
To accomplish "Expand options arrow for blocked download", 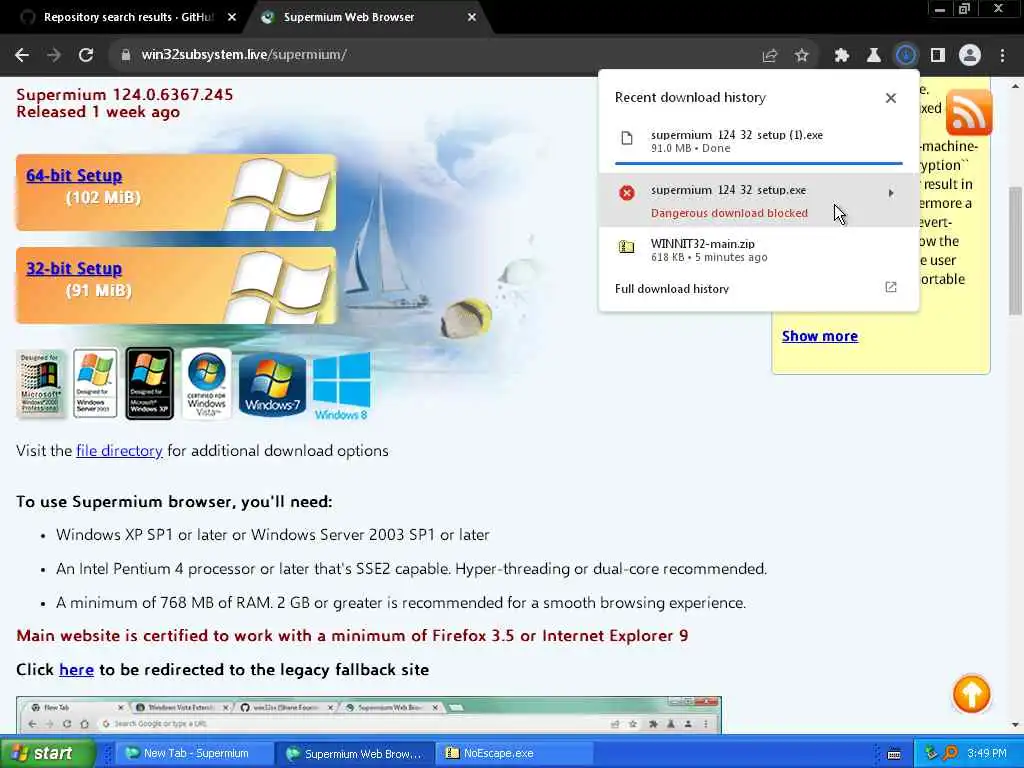I will [x=891, y=193].
